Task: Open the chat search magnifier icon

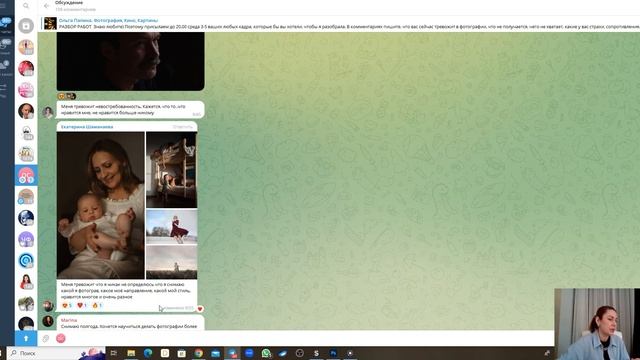Action: (x=26, y=6)
